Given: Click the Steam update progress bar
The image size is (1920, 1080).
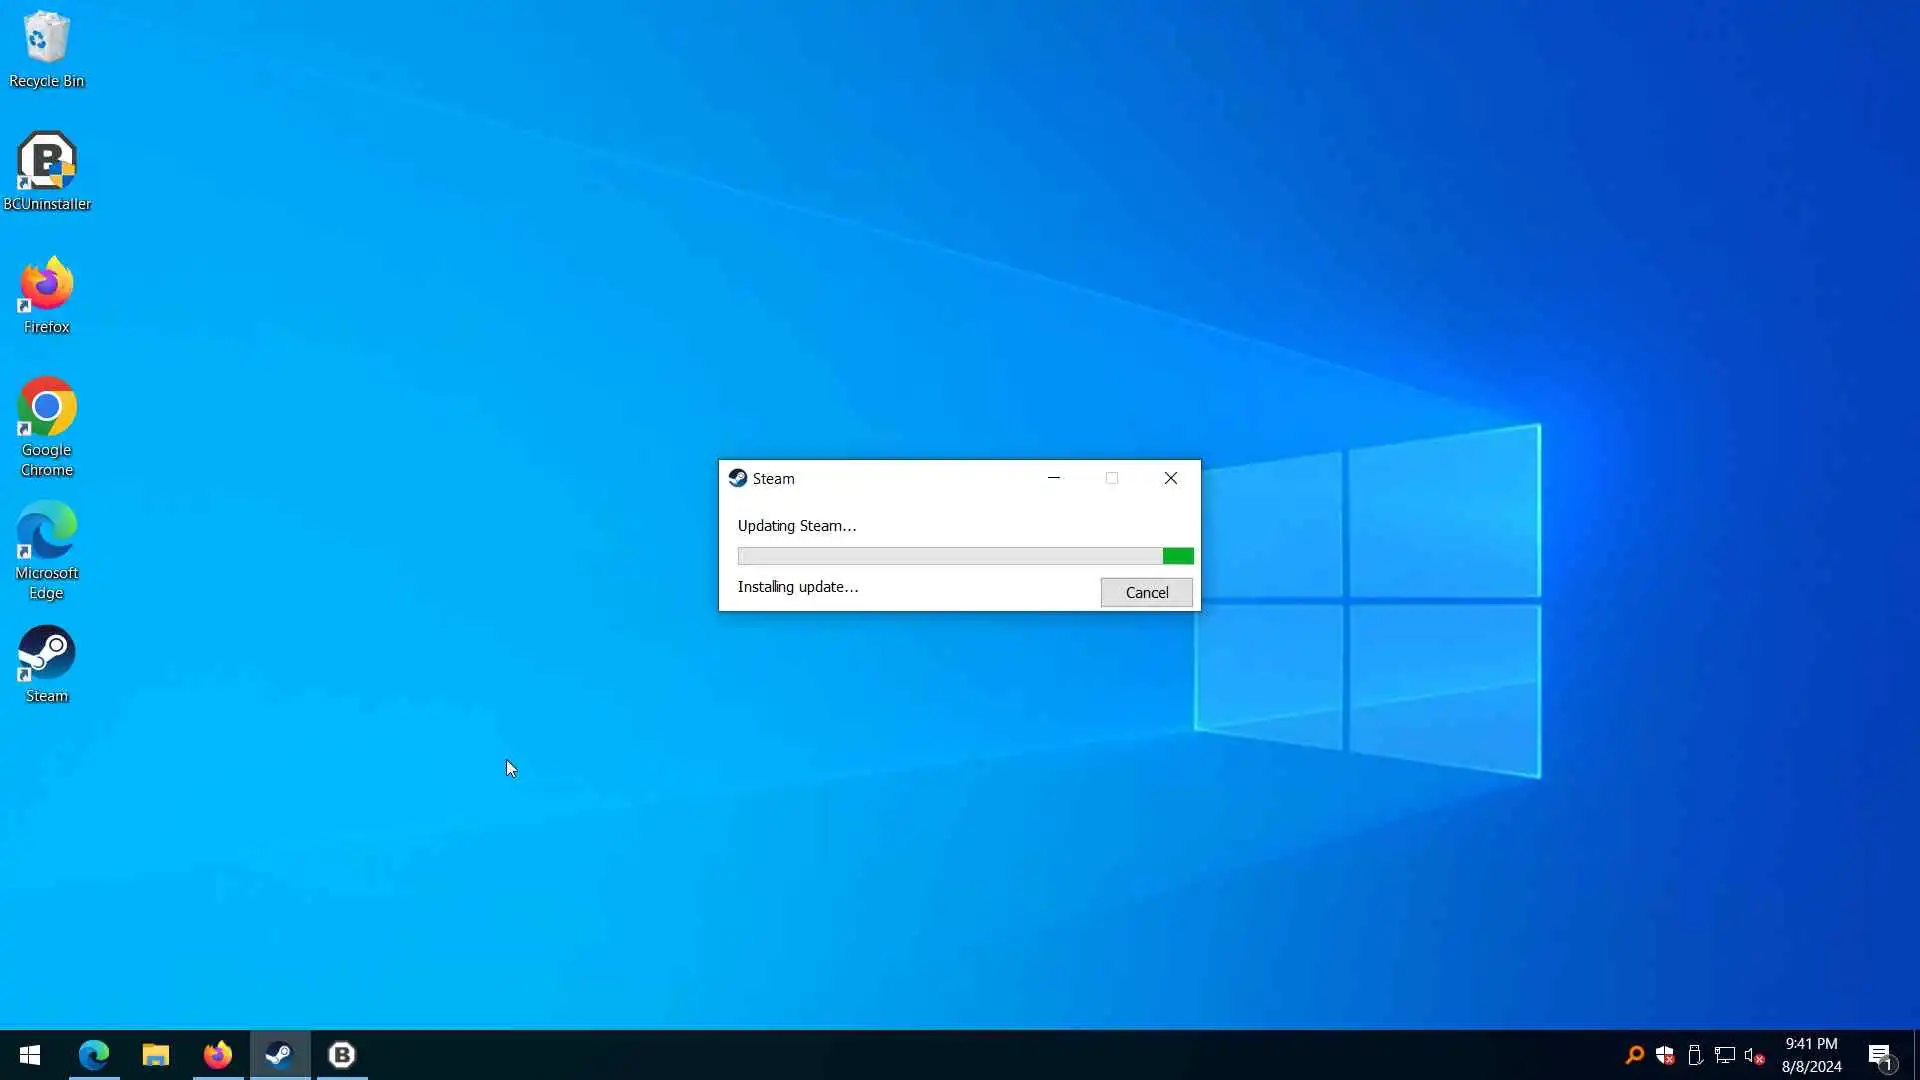Looking at the screenshot, I should [x=965, y=556].
